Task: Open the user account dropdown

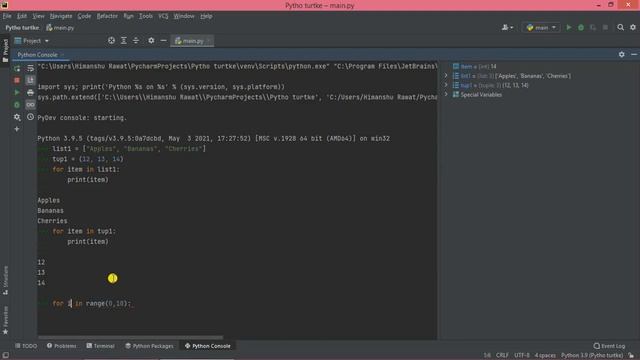Action: point(507,27)
